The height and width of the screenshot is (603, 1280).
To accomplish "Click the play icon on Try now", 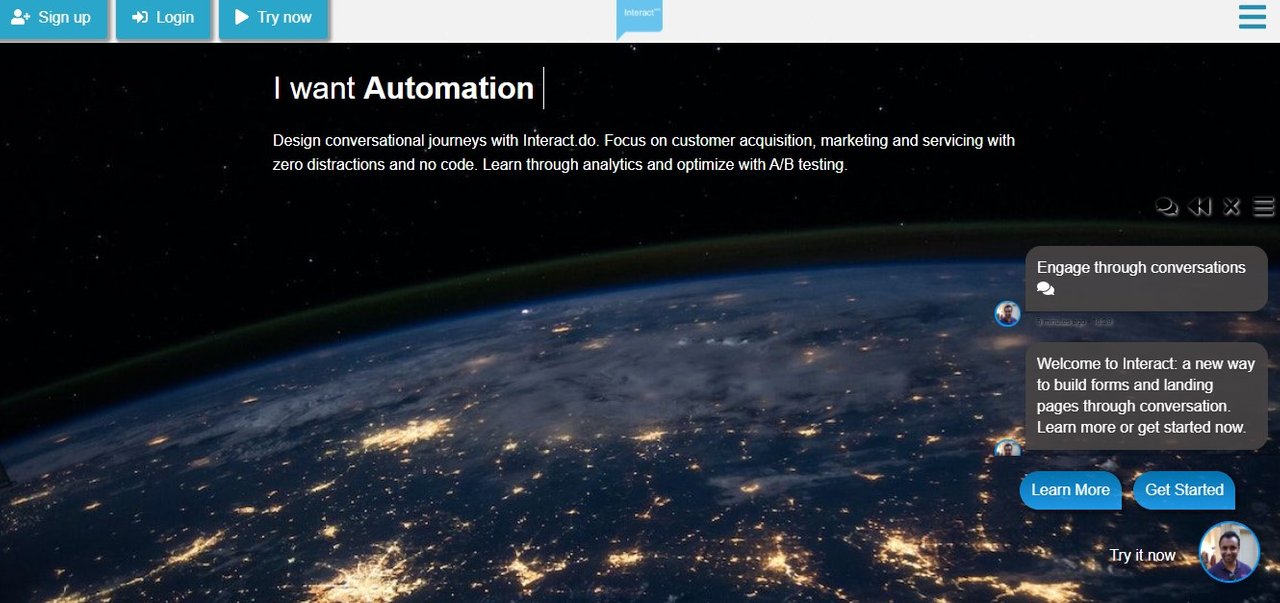I will pos(241,17).
